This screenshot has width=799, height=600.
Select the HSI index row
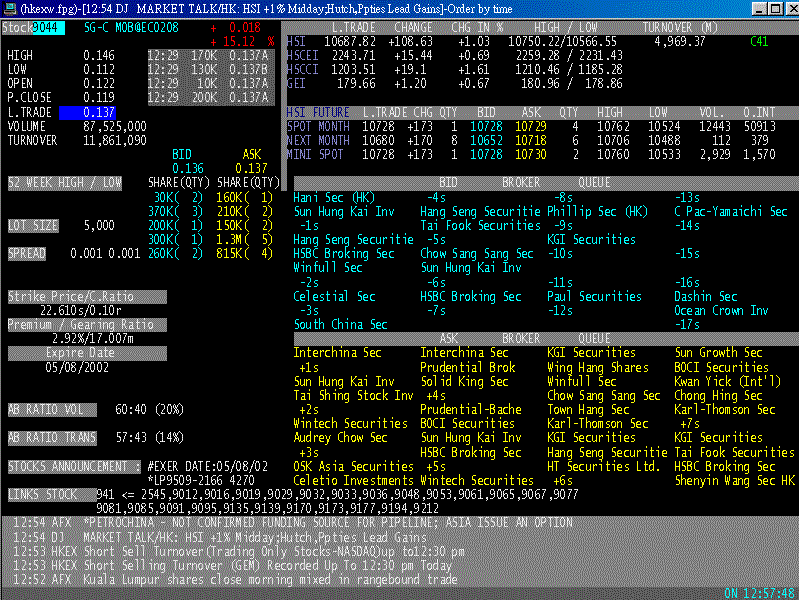[x=527, y=42]
